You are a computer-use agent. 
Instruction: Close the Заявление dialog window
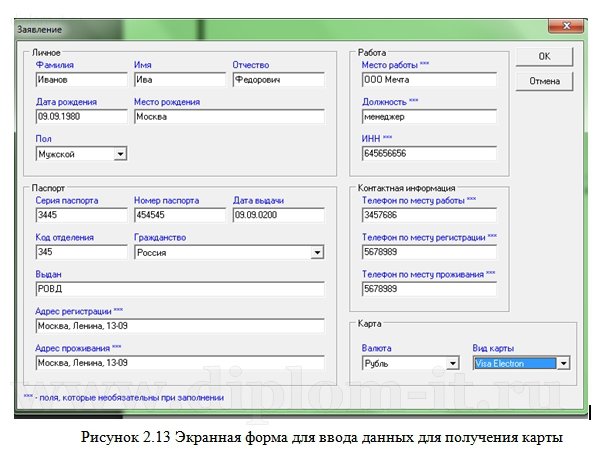[566, 26]
